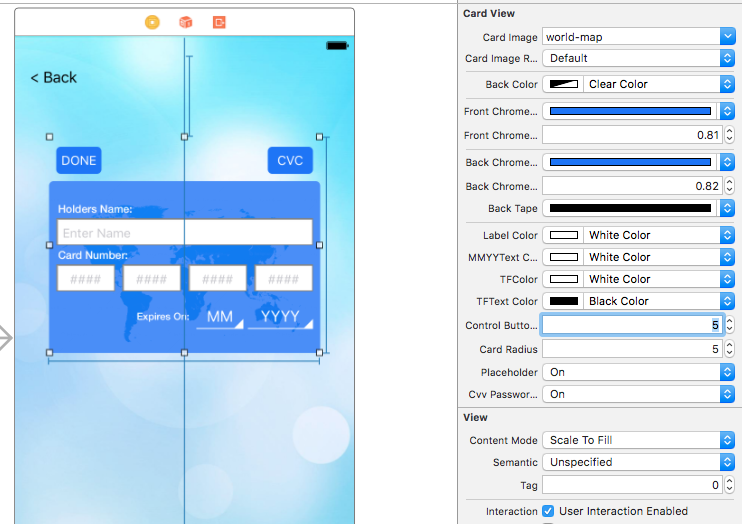Image resolution: width=742 pixels, height=524 pixels.
Task: Select the second #### card number field
Action: 151,278
